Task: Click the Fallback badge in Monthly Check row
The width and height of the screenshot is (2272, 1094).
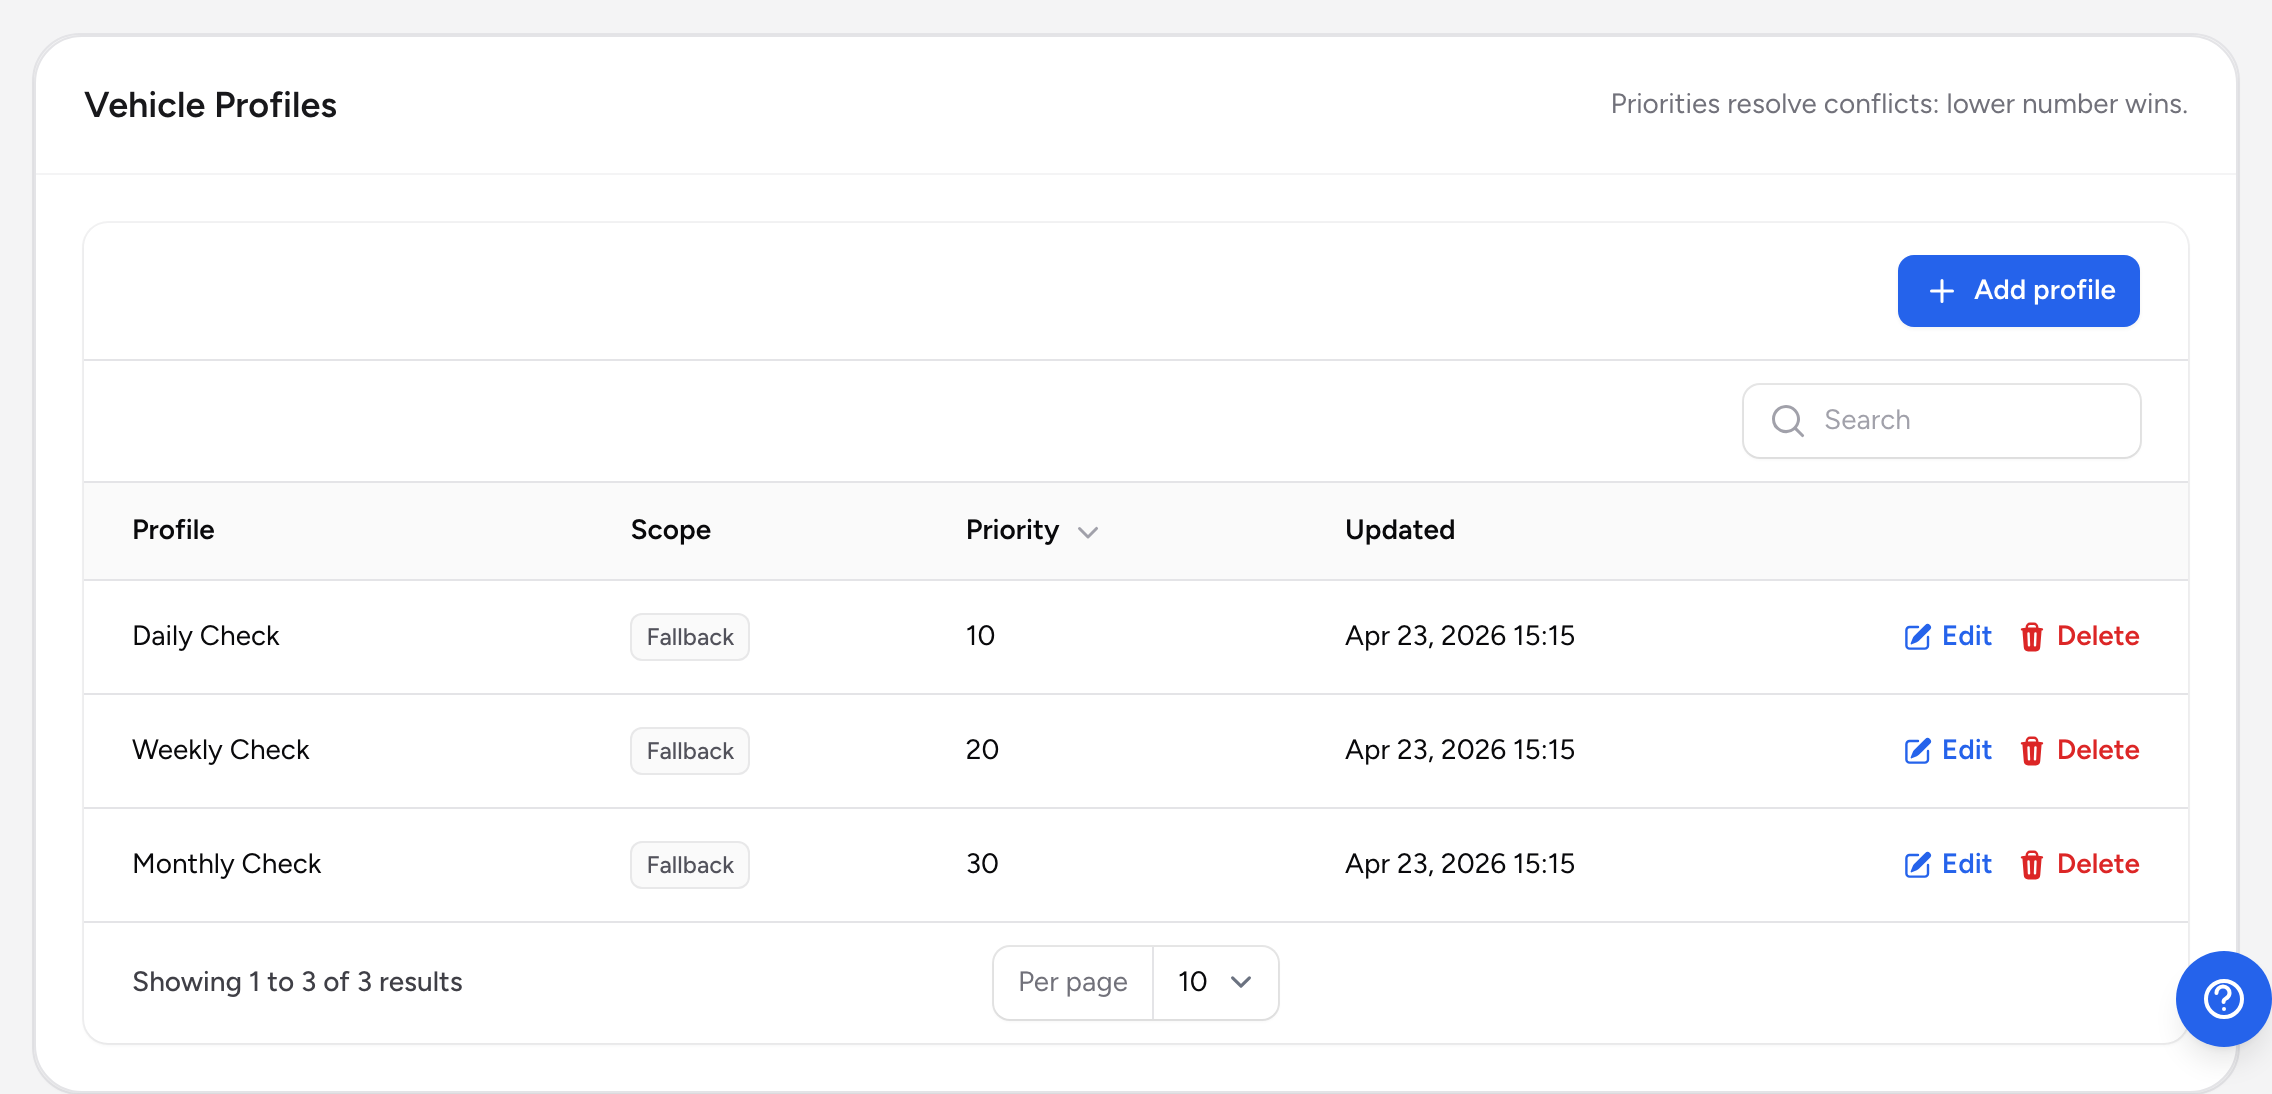Action: pos(690,865)
